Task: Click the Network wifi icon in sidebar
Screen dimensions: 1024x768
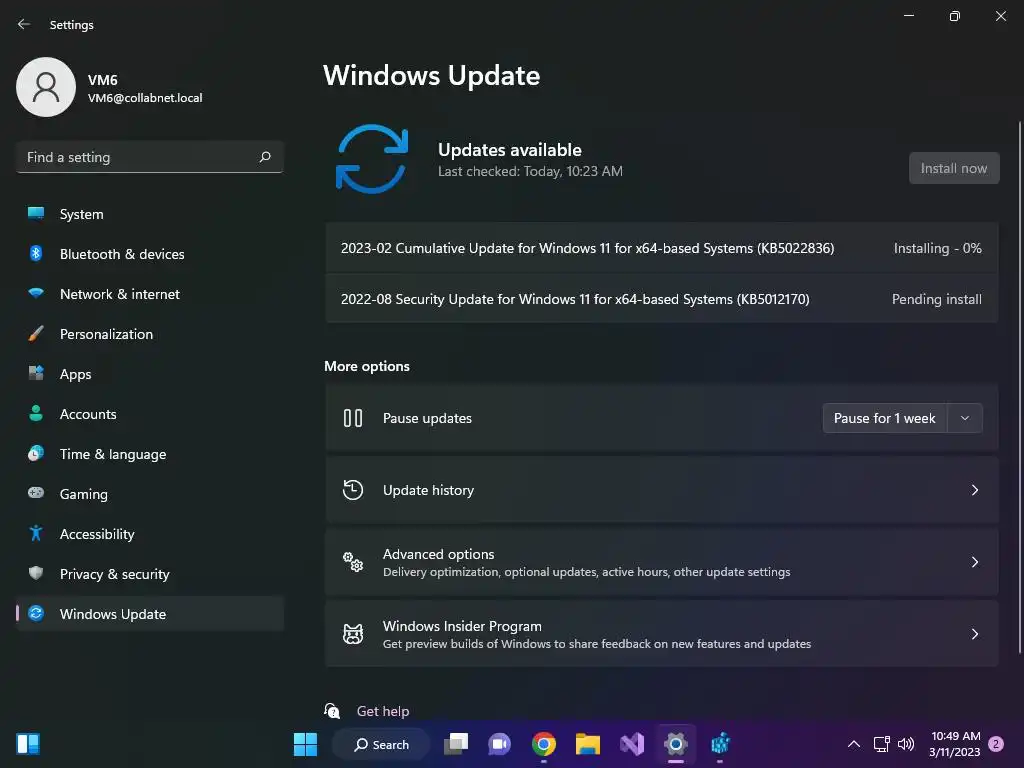Action: [x=36, y=293]
